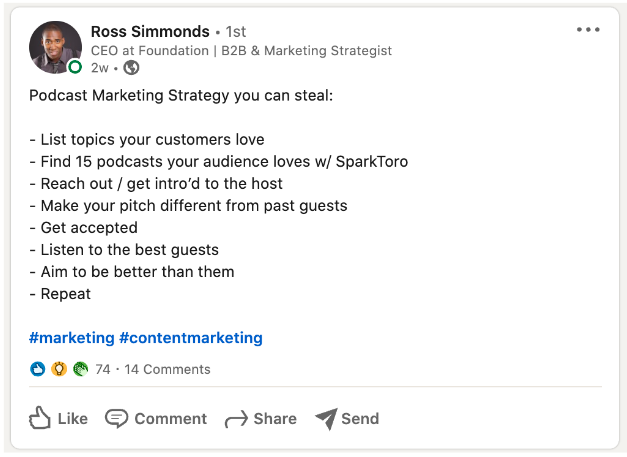Click Ross Simmonds' profile photo

point(55,47)
